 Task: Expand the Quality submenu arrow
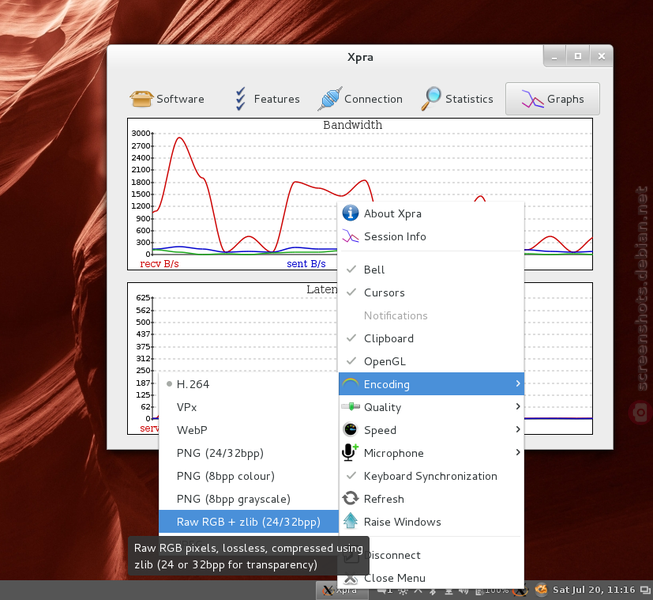[x=518, y=406]
